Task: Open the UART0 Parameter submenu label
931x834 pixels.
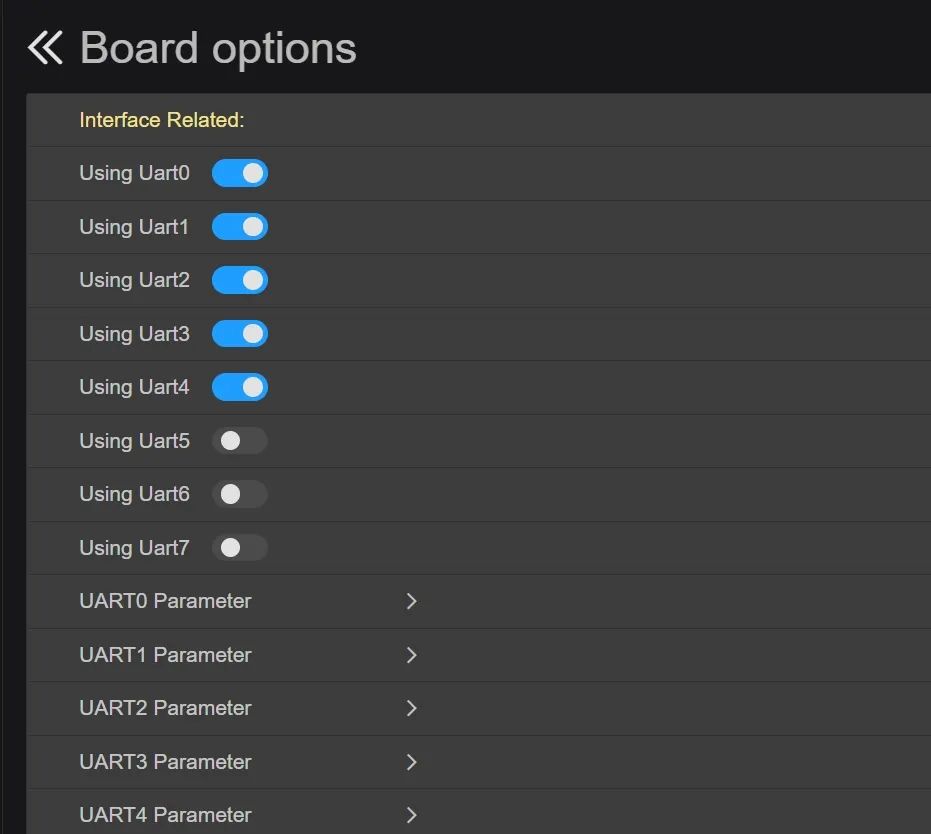Action: [x=165, y=601]
